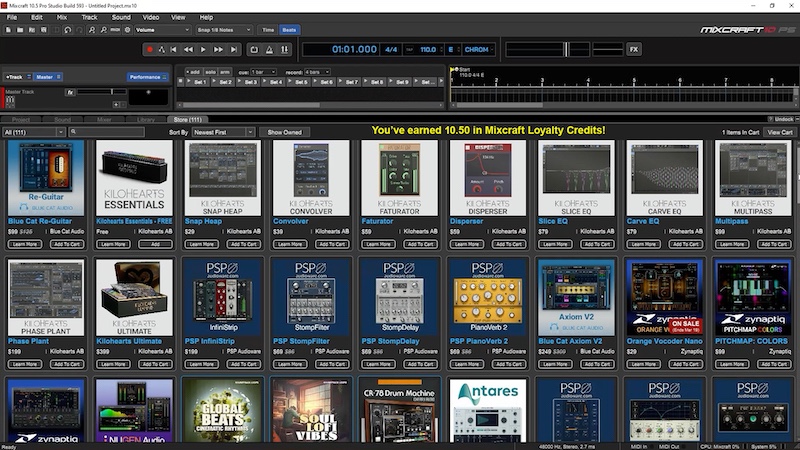Click the View Cart button
The width and height of the screenshot is (800, 450).
tap(779, 132)
